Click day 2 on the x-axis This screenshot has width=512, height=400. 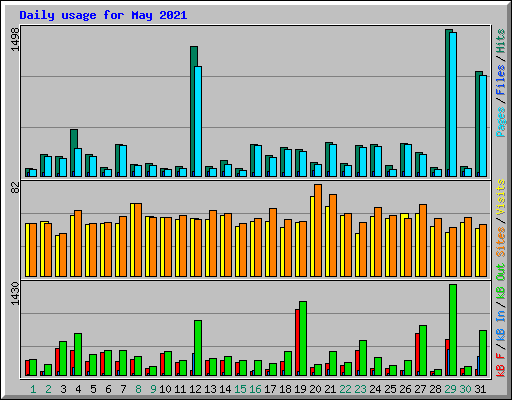click(48, 389)
